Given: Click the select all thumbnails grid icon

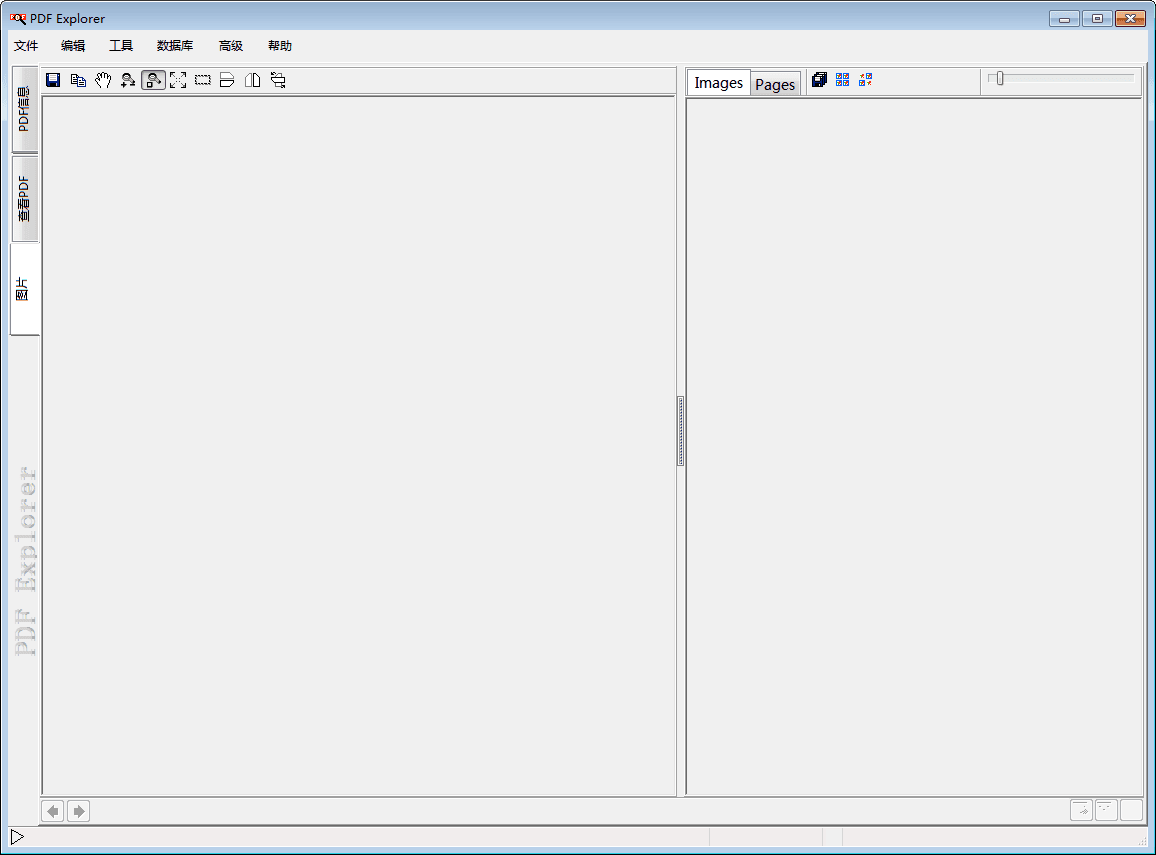Looking at the screenshot, I should tap(842, 80).
